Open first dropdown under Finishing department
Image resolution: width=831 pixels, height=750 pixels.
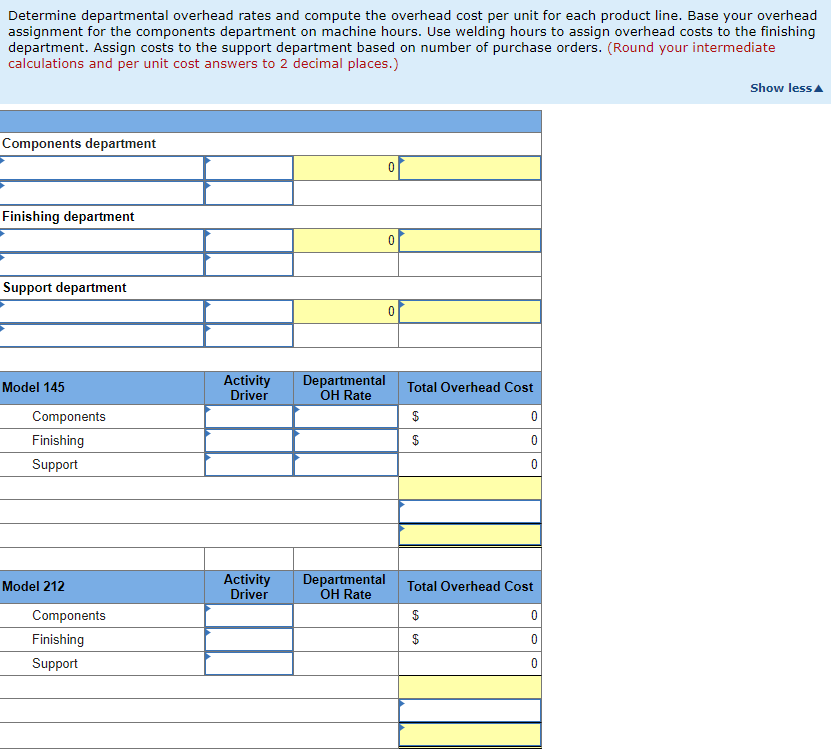[102, 241]
